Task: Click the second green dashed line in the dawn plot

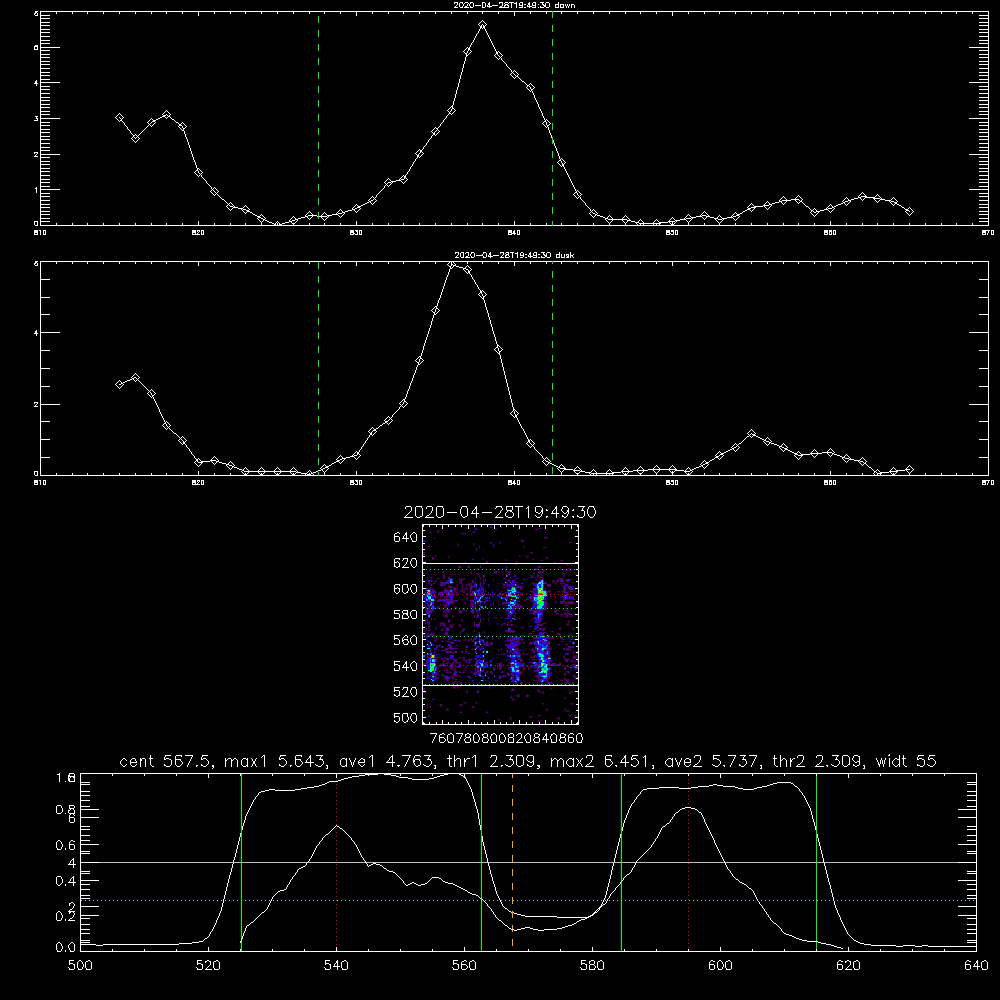Action: point(552,118)
